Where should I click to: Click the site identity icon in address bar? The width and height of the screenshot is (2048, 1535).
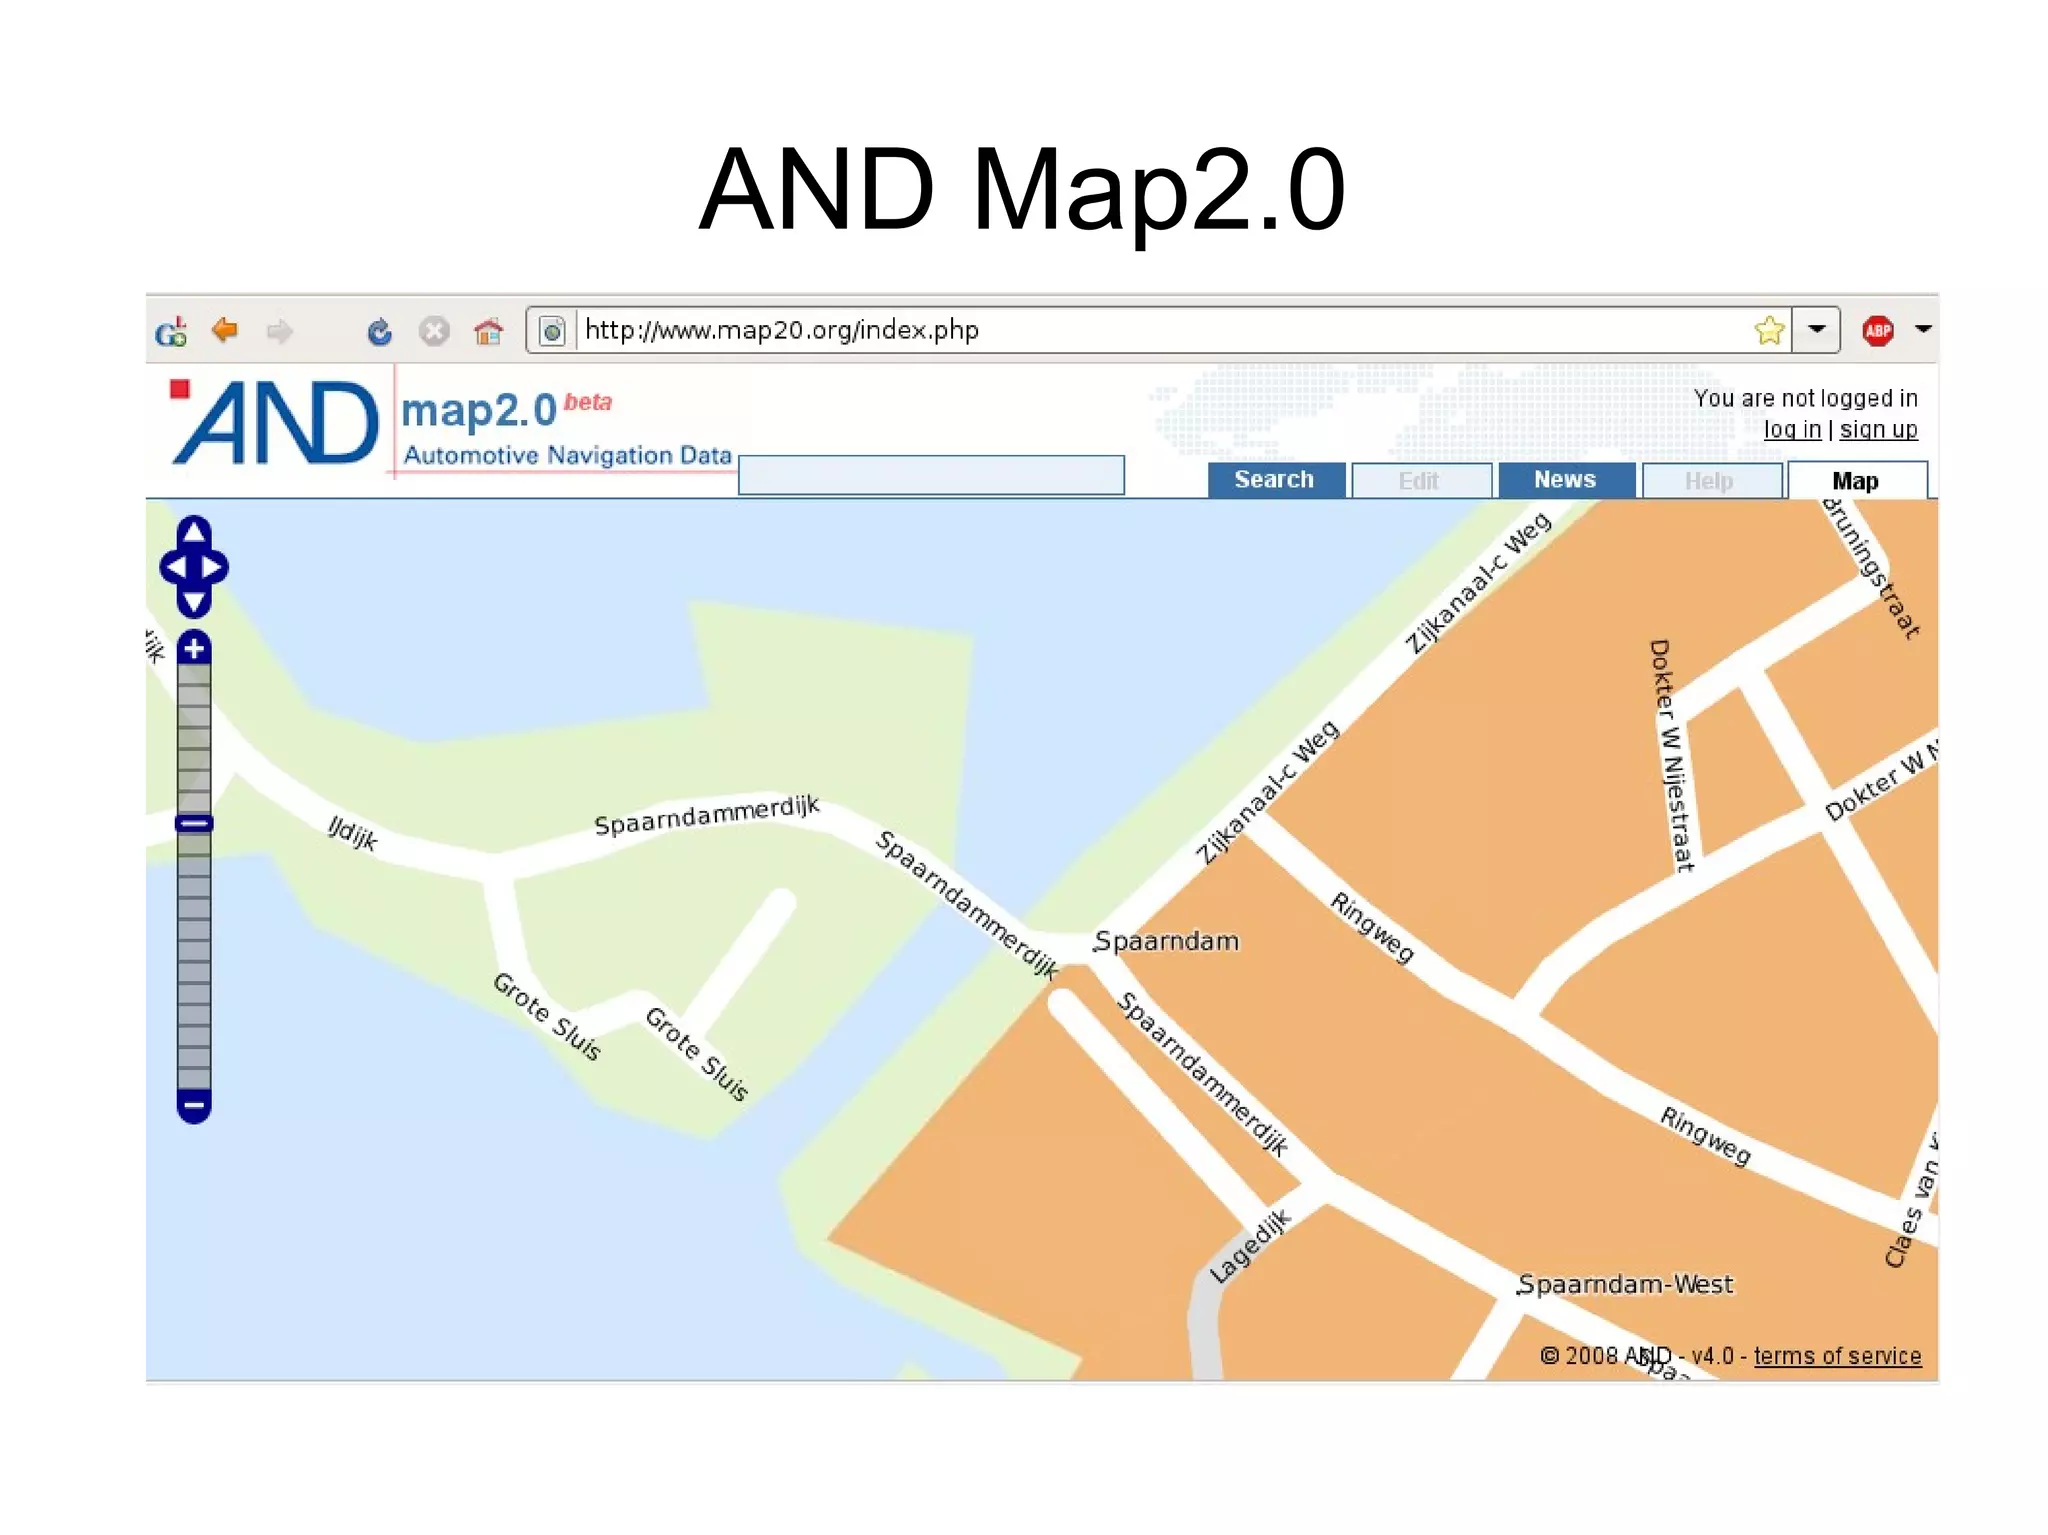click(552, 331)
